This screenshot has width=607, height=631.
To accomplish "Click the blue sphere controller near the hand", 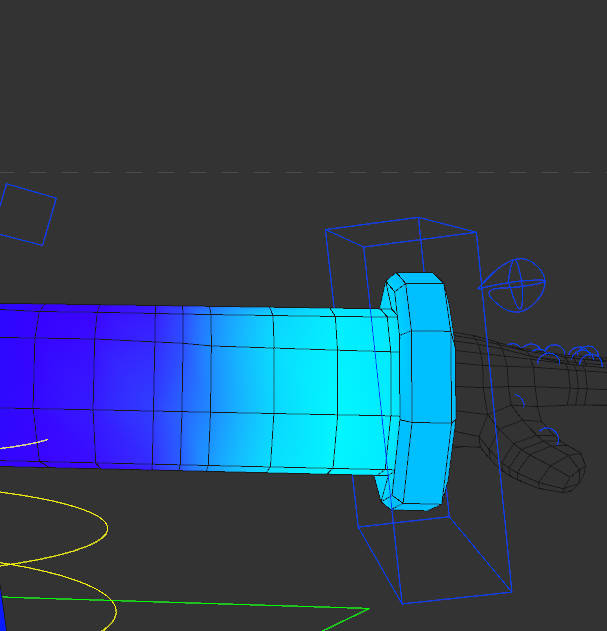I will coord(514,284).
